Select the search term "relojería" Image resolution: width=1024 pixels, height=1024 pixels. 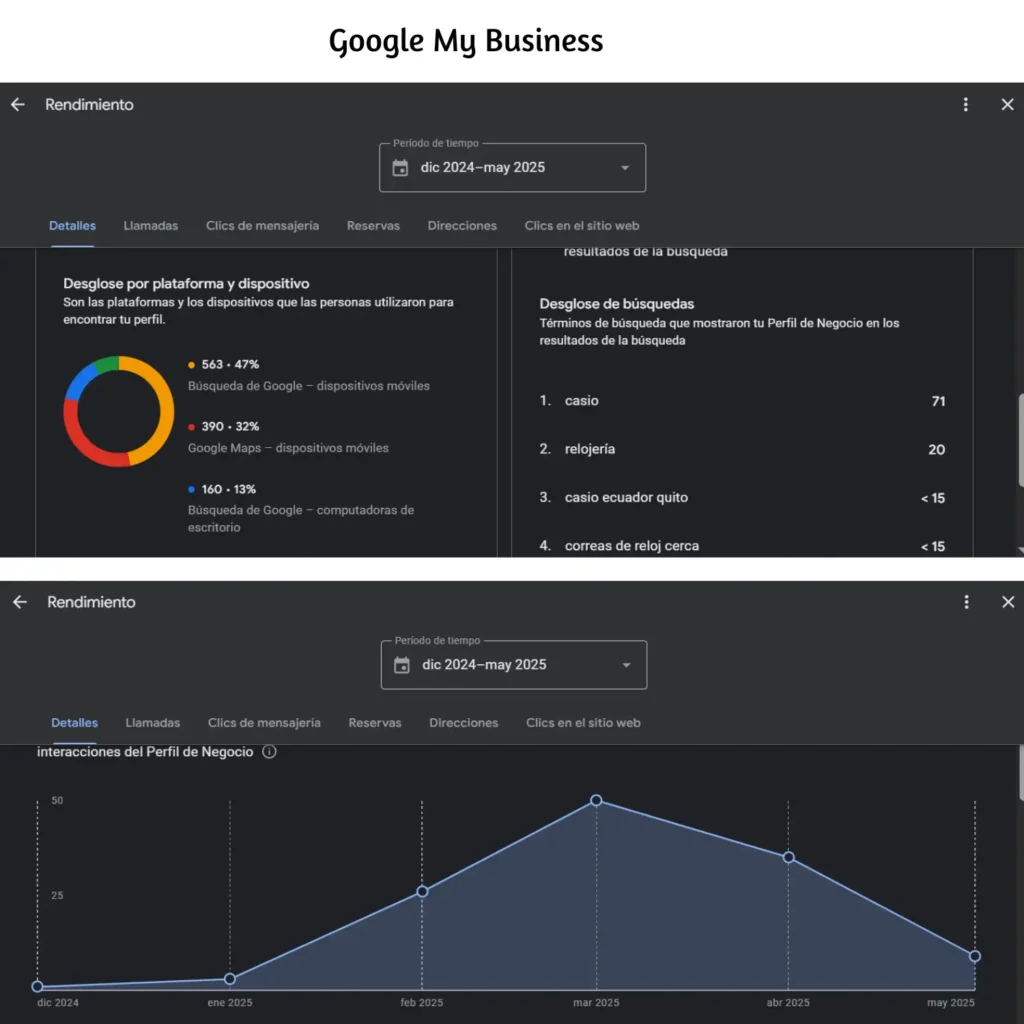point(590,449)
